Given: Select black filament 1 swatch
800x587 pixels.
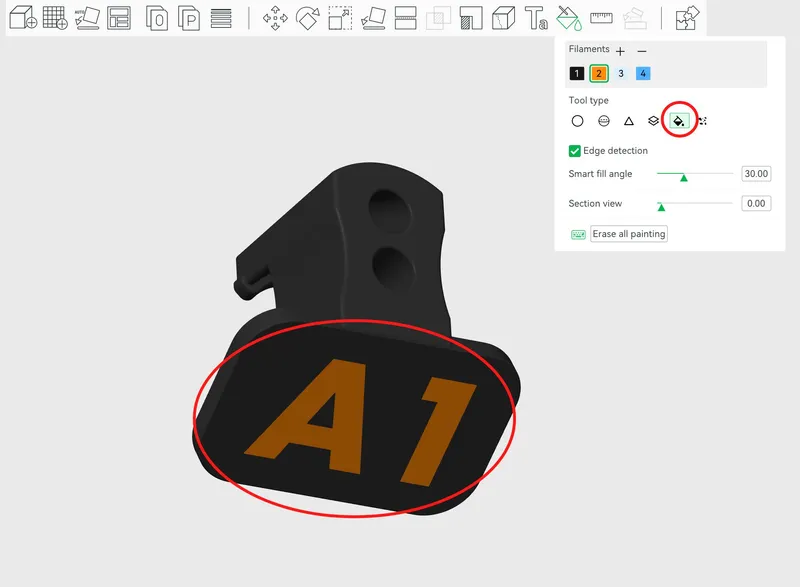Looking at the screenshot, I should [x=577, y=74].
